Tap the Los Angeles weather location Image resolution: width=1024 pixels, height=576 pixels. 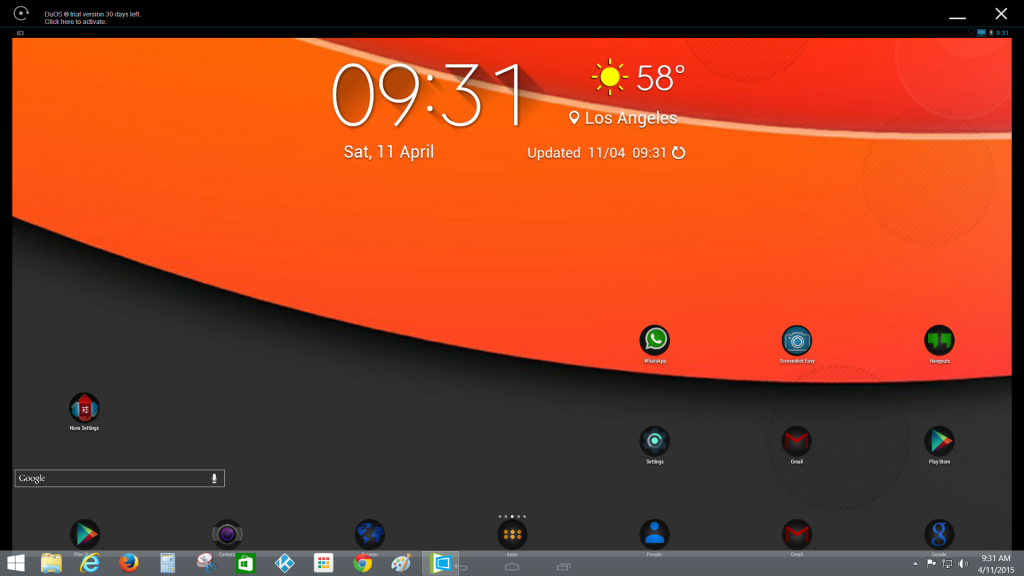tap(623, 118)
